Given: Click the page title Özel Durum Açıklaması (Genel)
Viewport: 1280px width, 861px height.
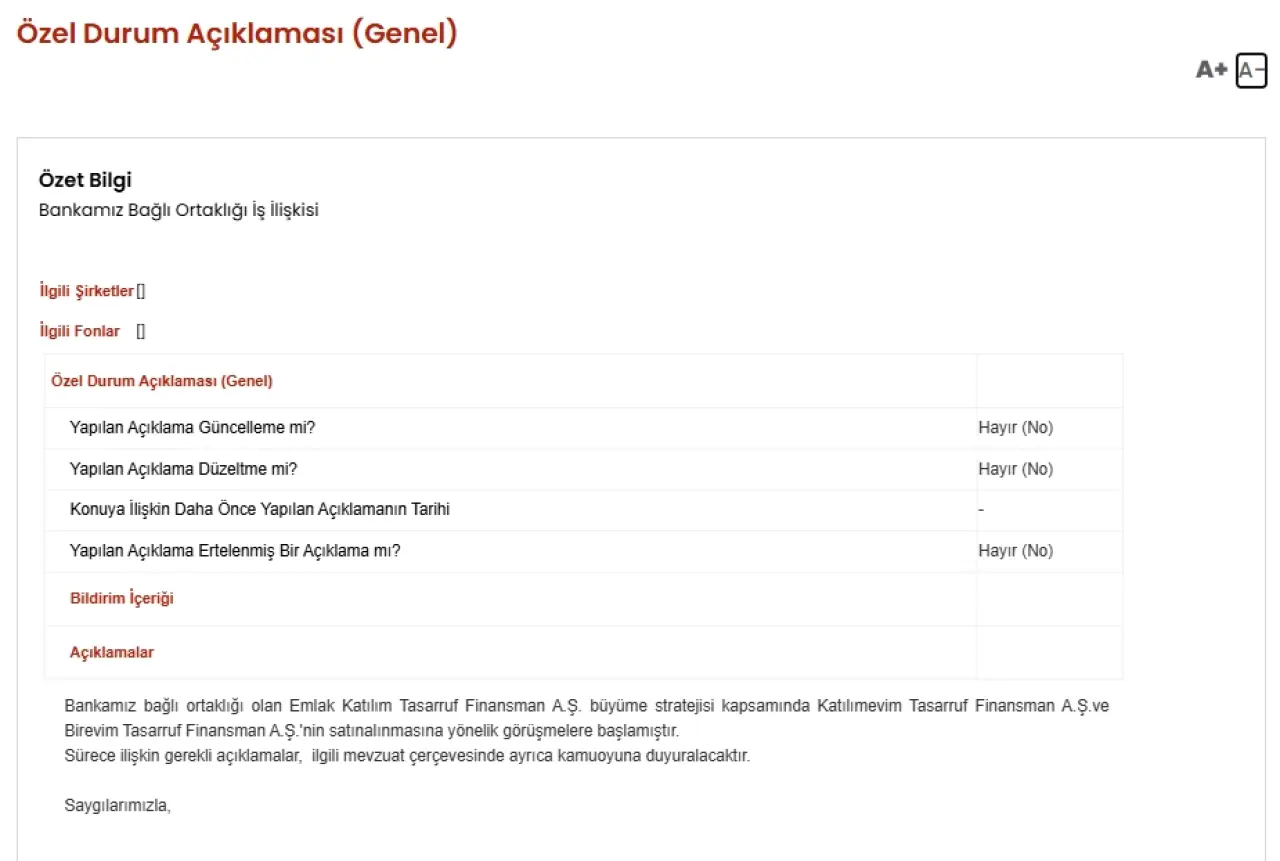Looking at the screenshot, I should coord(237,33).
